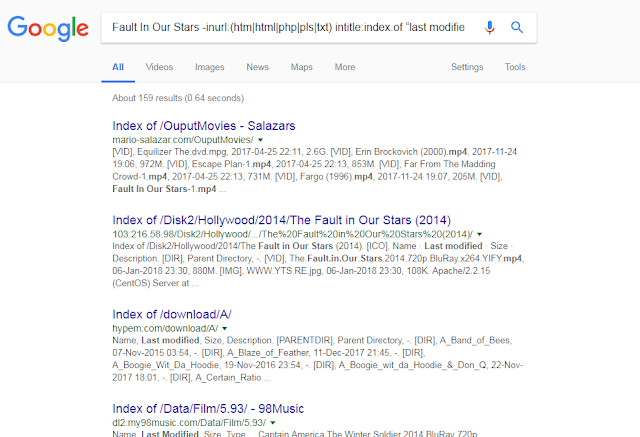Open The Fault in Our Stars (2014) index link

(x=282, y=220)
